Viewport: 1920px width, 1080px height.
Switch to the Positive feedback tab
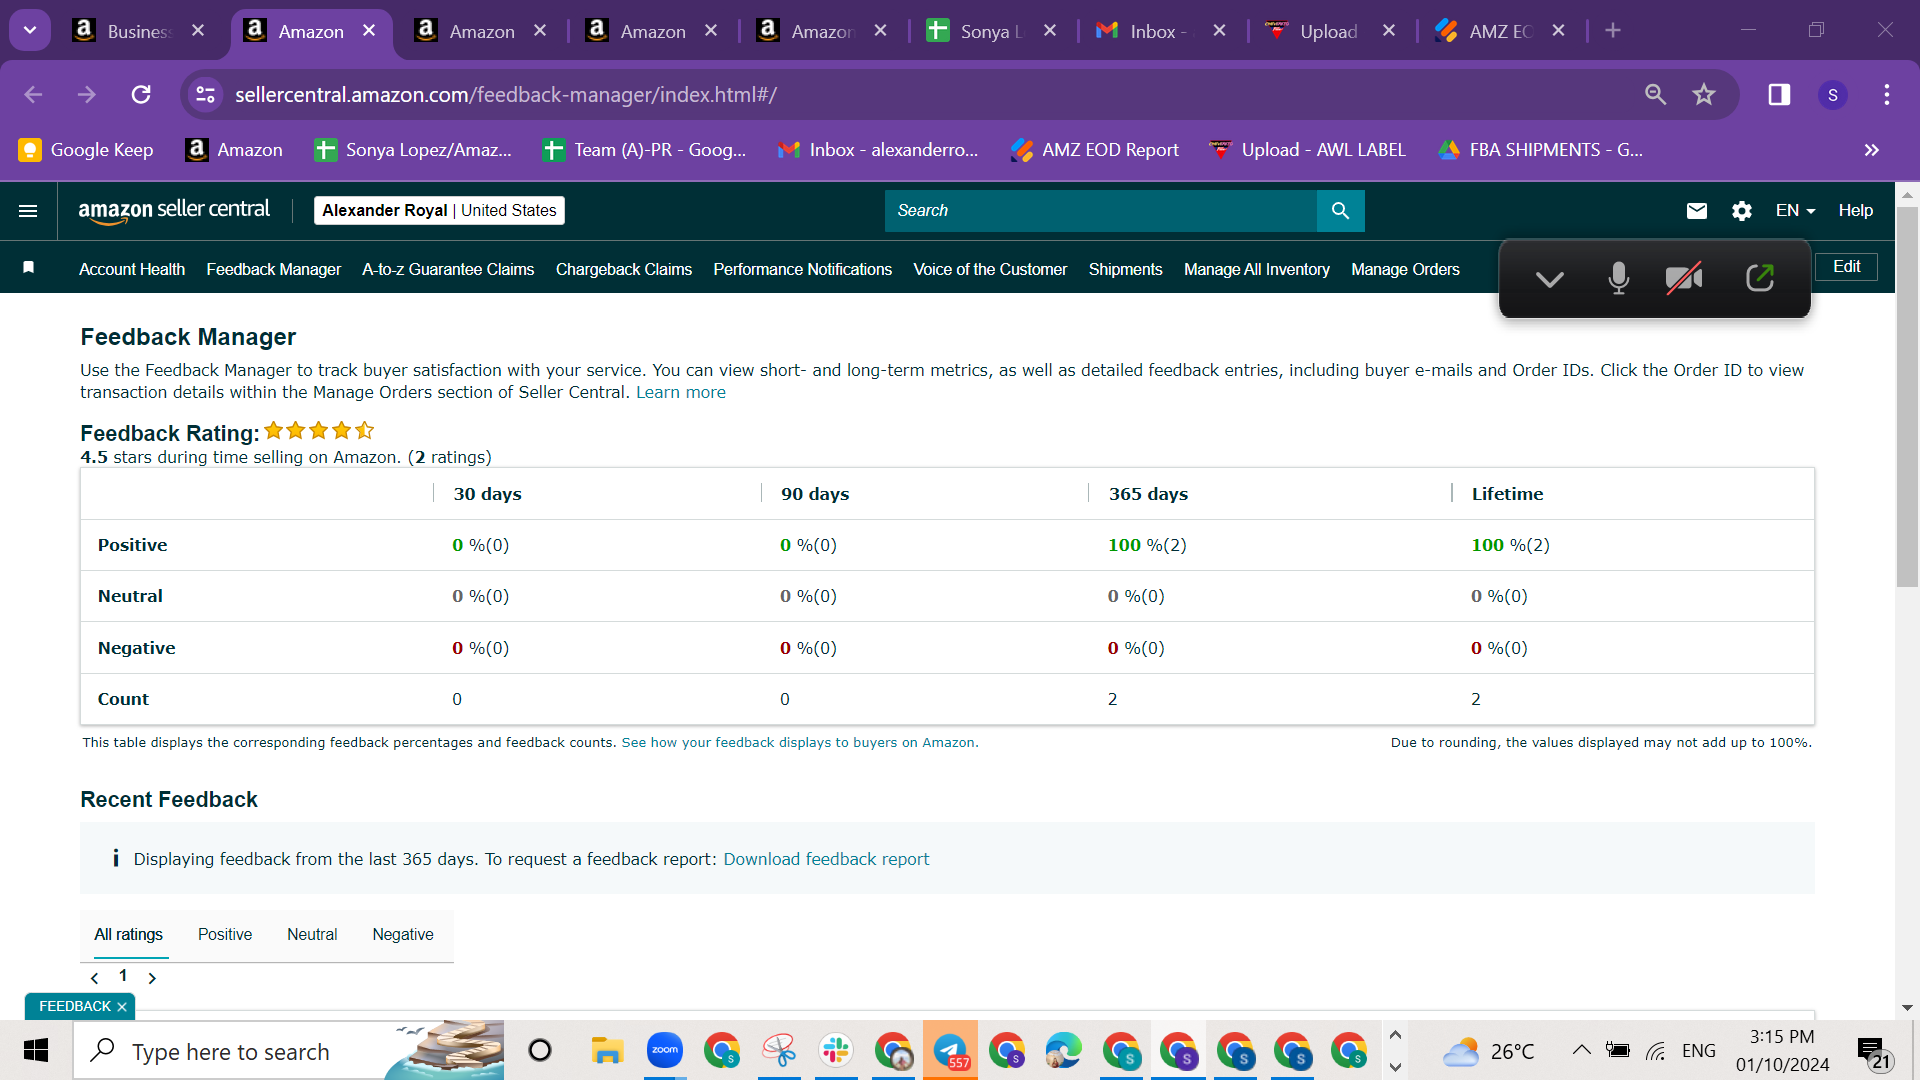coord(225,934)
